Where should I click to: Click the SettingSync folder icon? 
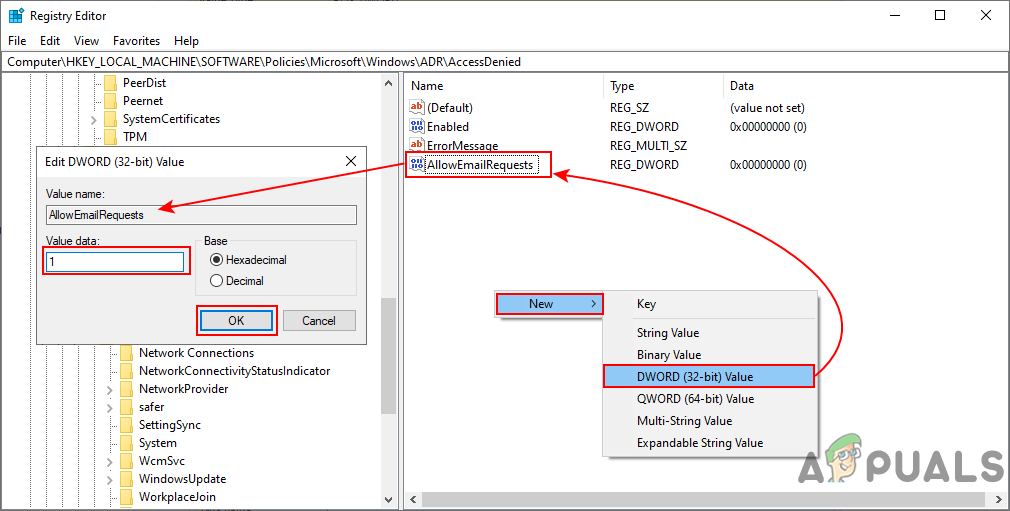tap(127, 425)
